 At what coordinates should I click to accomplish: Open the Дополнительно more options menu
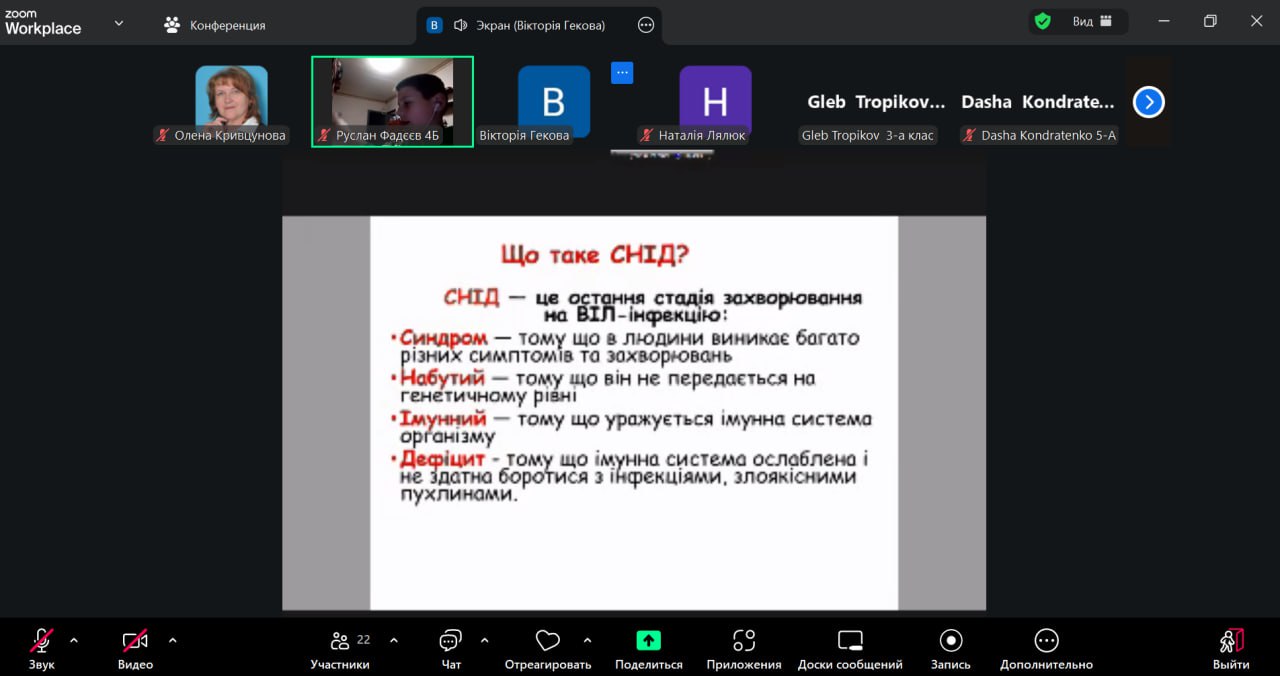coord(1046,641)
